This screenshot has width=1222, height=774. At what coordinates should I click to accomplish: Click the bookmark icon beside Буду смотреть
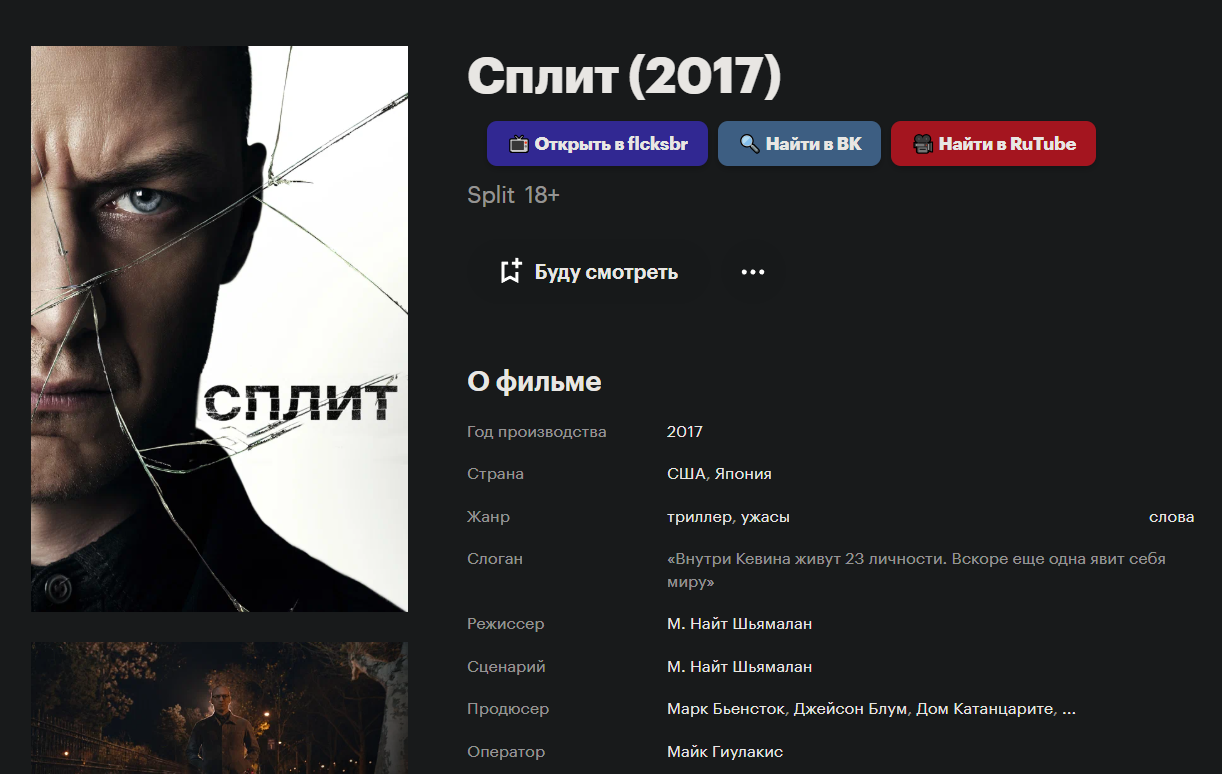pyautogui.click(x=511, y=271)
